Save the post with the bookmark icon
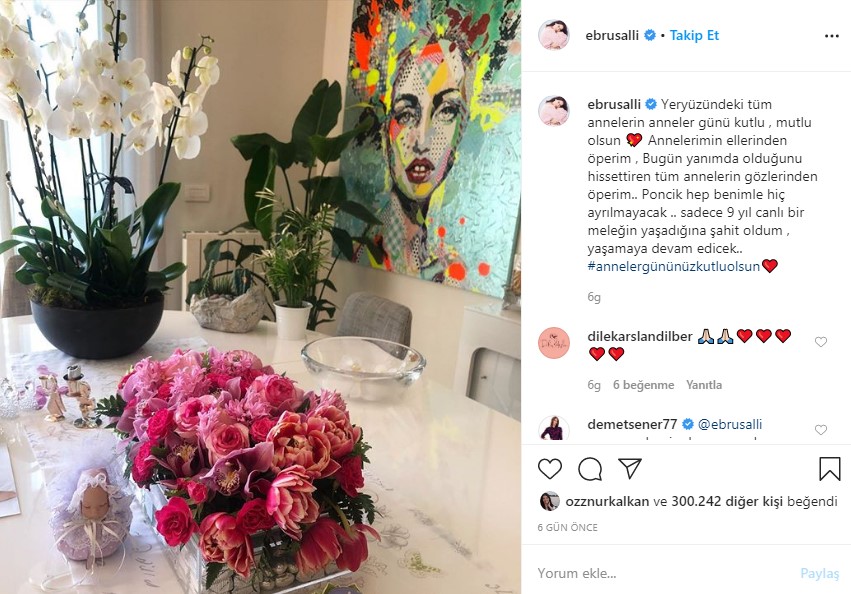This screenshot has height=594, width=851. click(829, 469)
